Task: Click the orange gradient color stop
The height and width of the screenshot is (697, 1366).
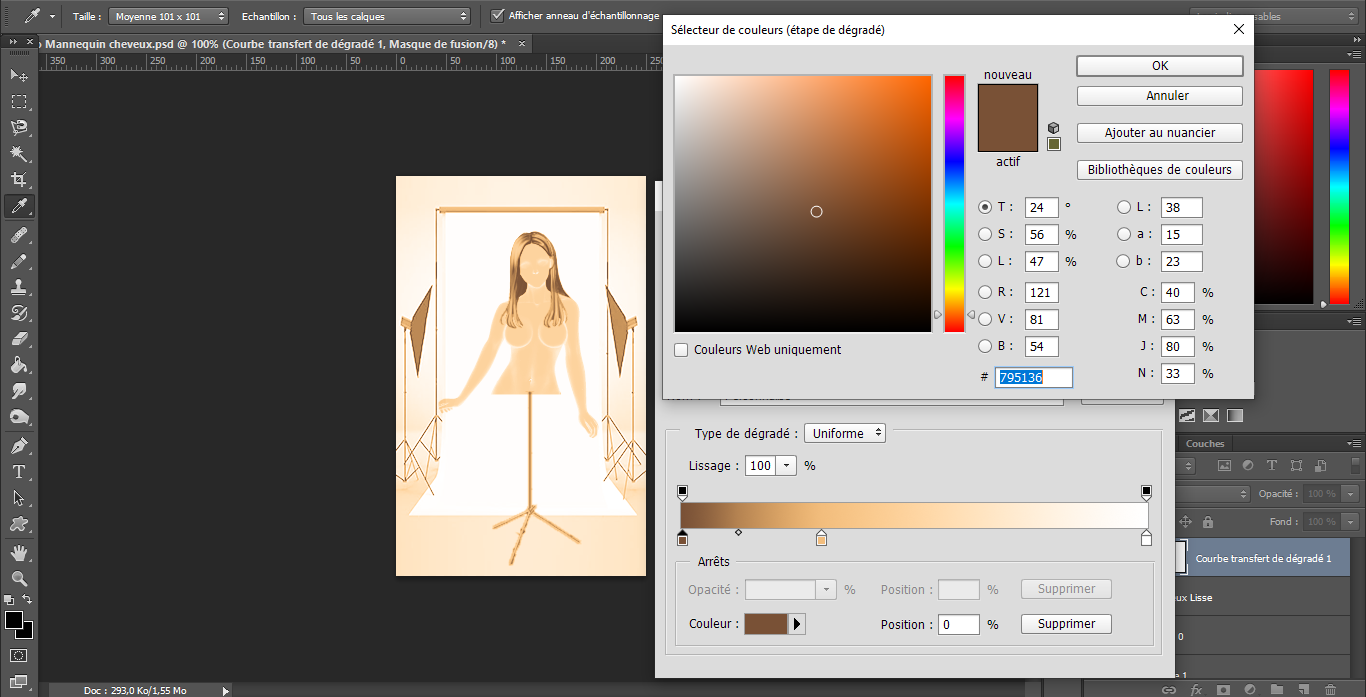Action: [x=821, y=539]
